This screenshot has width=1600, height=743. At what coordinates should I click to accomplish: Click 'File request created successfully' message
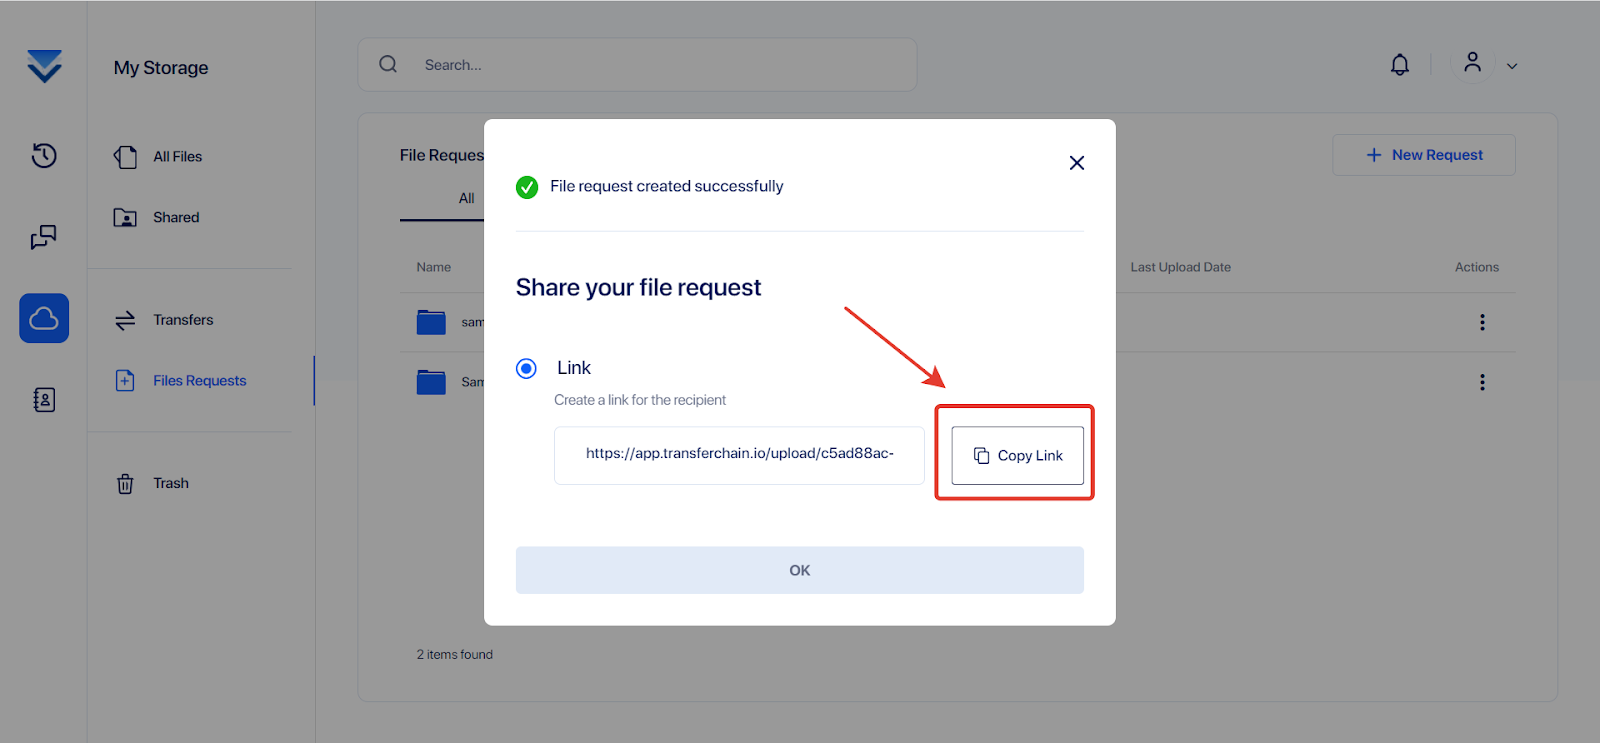click(667, 186)
